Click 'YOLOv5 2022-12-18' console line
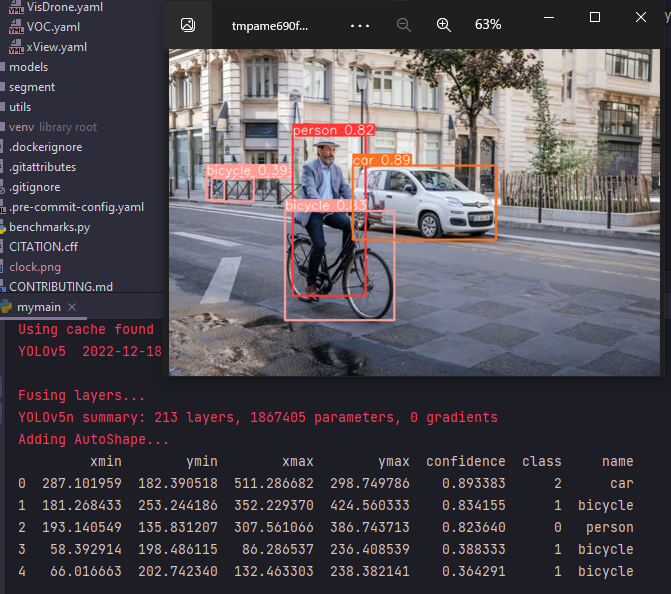The image size is (671, 594). (90, 351)
